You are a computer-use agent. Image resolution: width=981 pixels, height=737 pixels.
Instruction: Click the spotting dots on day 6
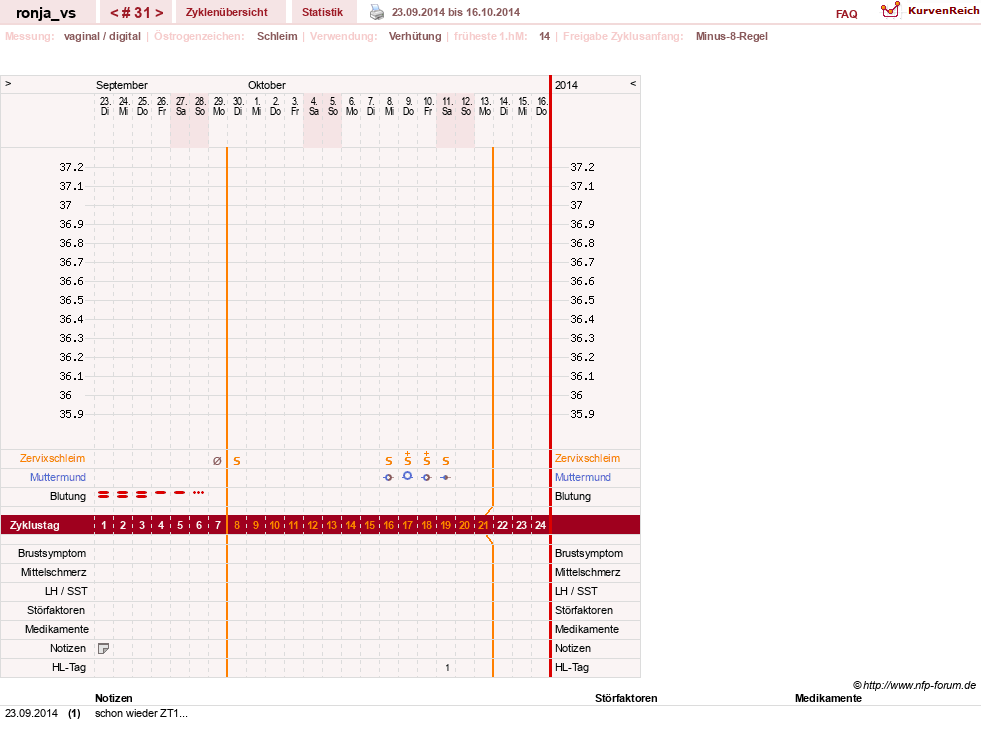(198, 493)
